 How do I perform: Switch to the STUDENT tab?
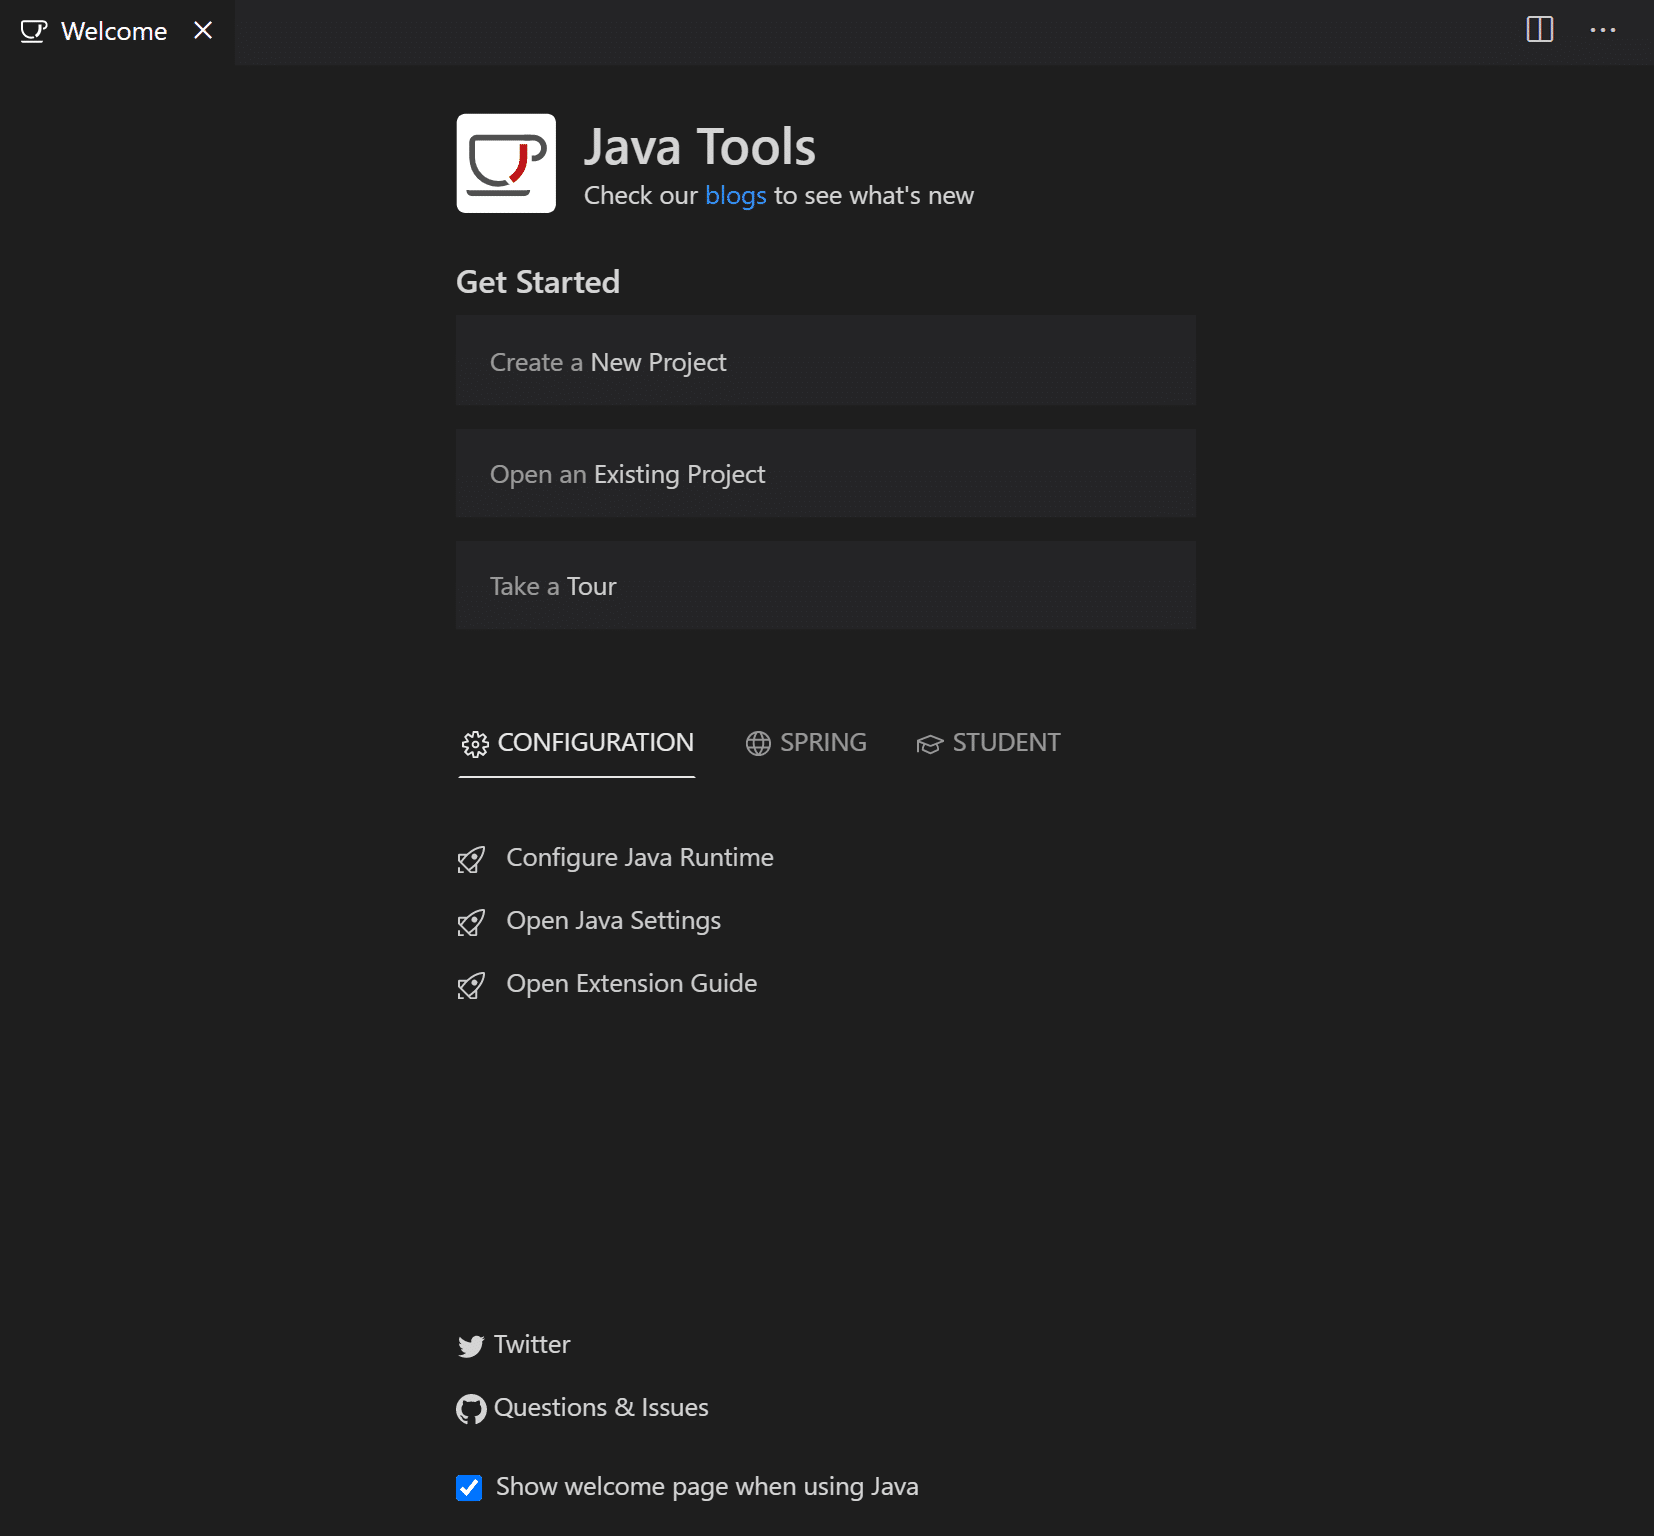pyautogui.click(x=988, y=743)
